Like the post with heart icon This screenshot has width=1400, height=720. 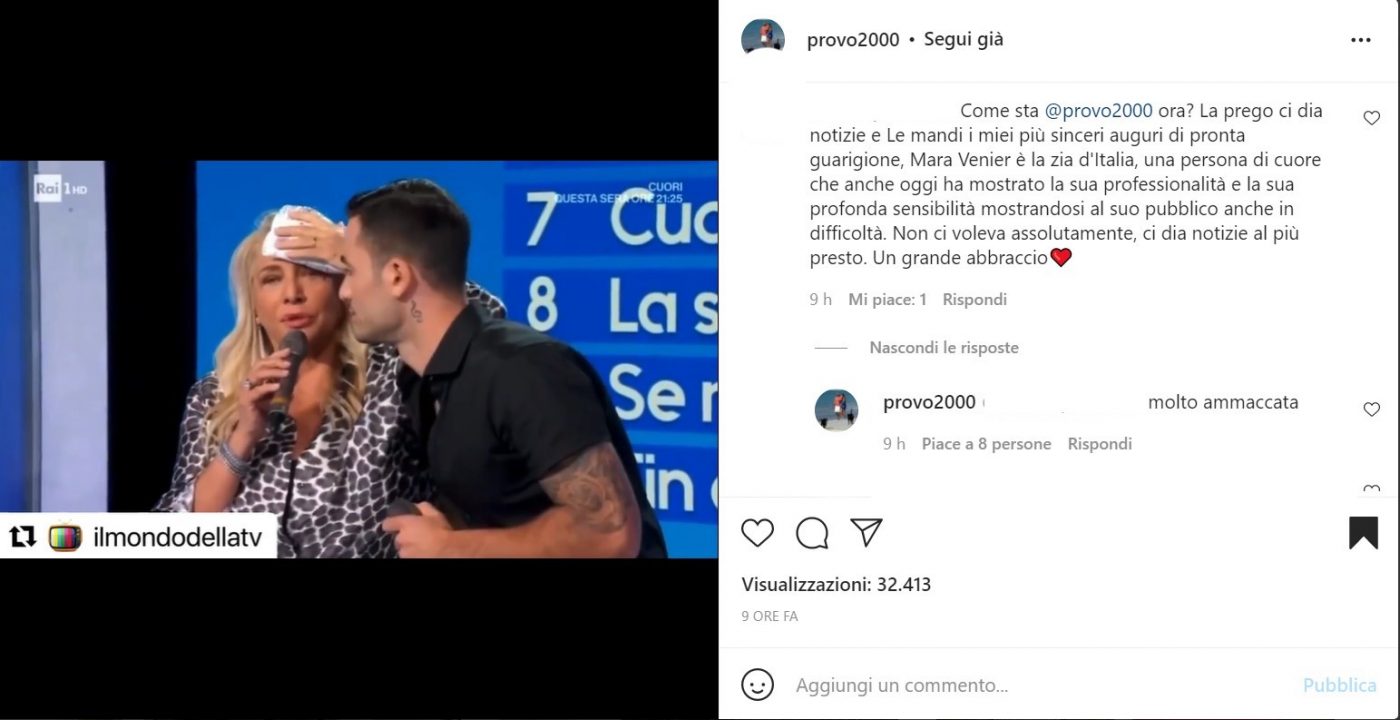[x=757, y=533]
